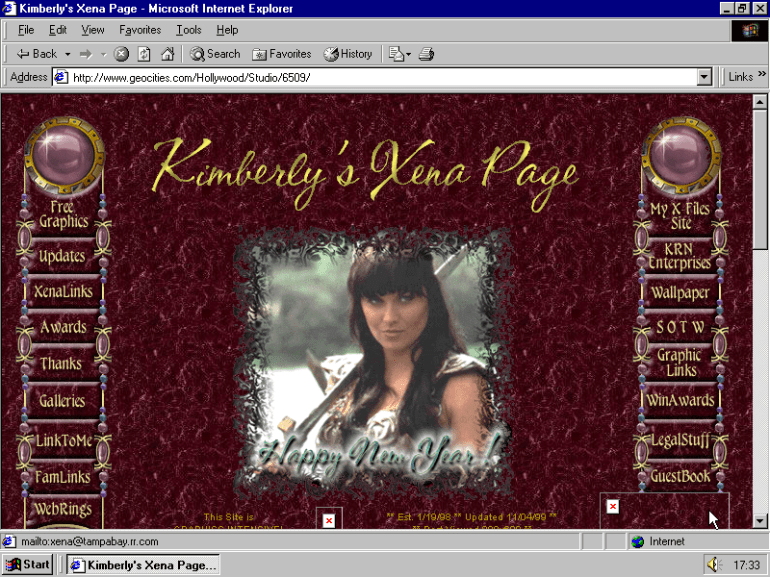Open the KRN Enterprises link

(x=680, y=256)
